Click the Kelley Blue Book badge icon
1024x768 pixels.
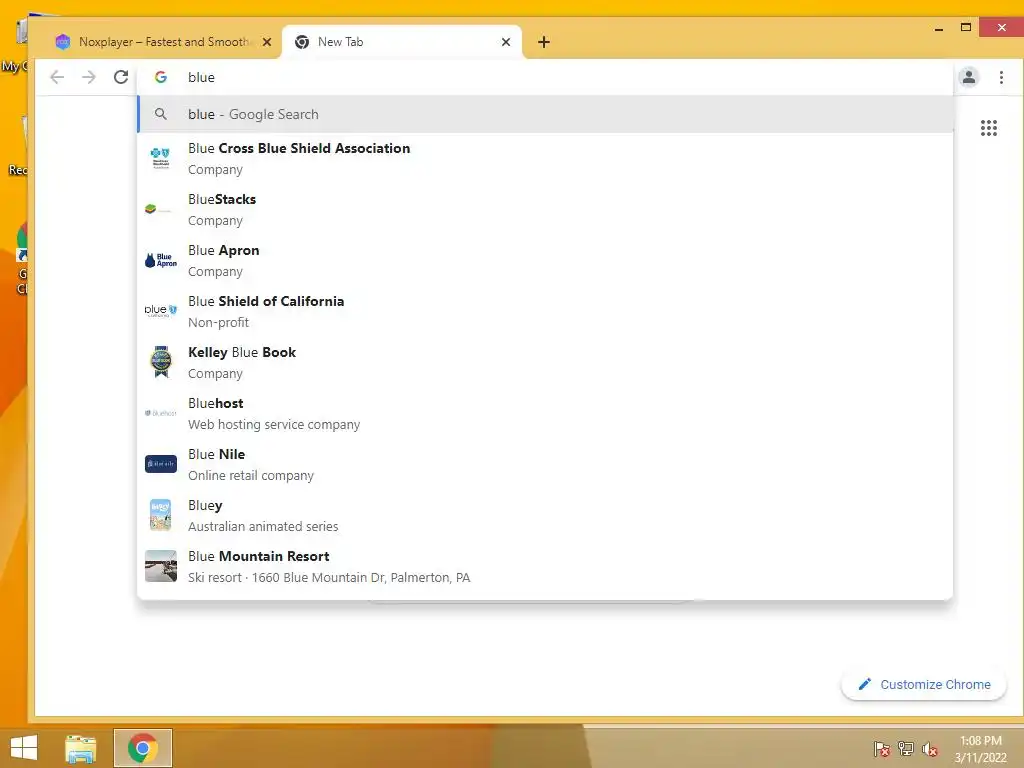[x=161, y=362]
